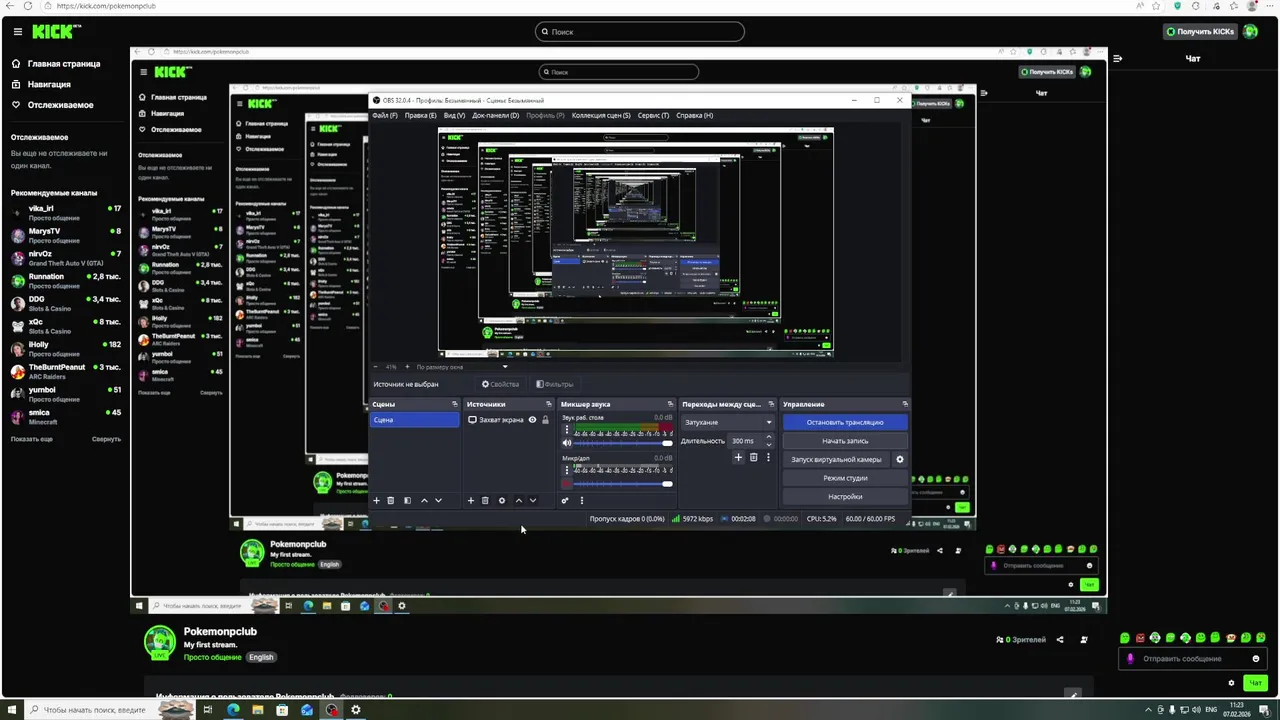Open virtual camera settings gear in main OBS
This screenshot has width=1280, height=720.
point(899,460)
